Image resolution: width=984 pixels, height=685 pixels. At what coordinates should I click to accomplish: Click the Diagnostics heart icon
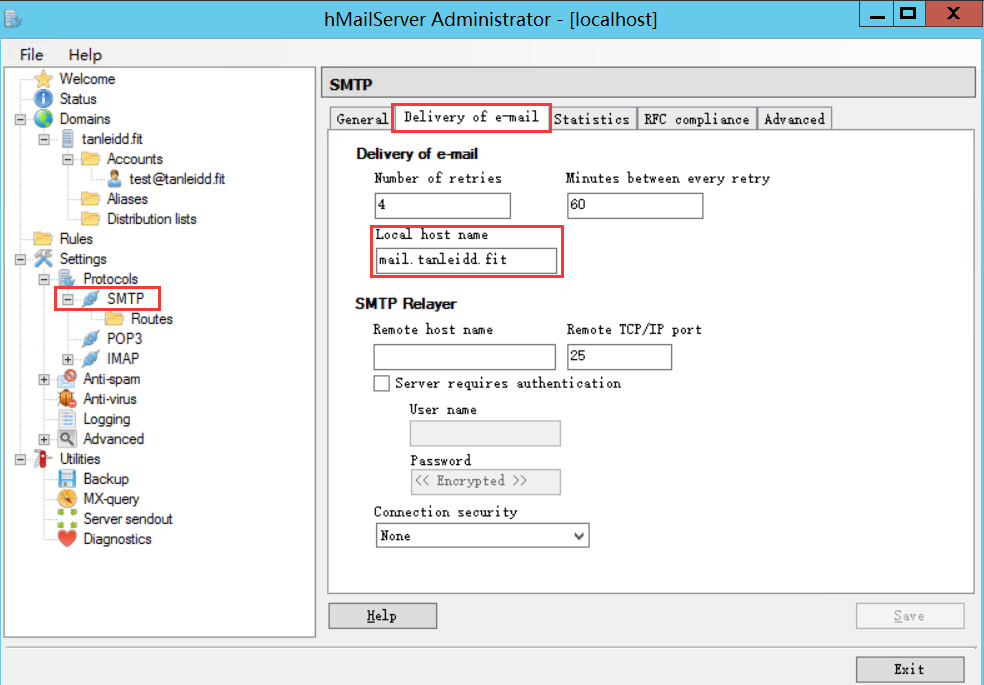pyautogui.click(x=67, y=539)
